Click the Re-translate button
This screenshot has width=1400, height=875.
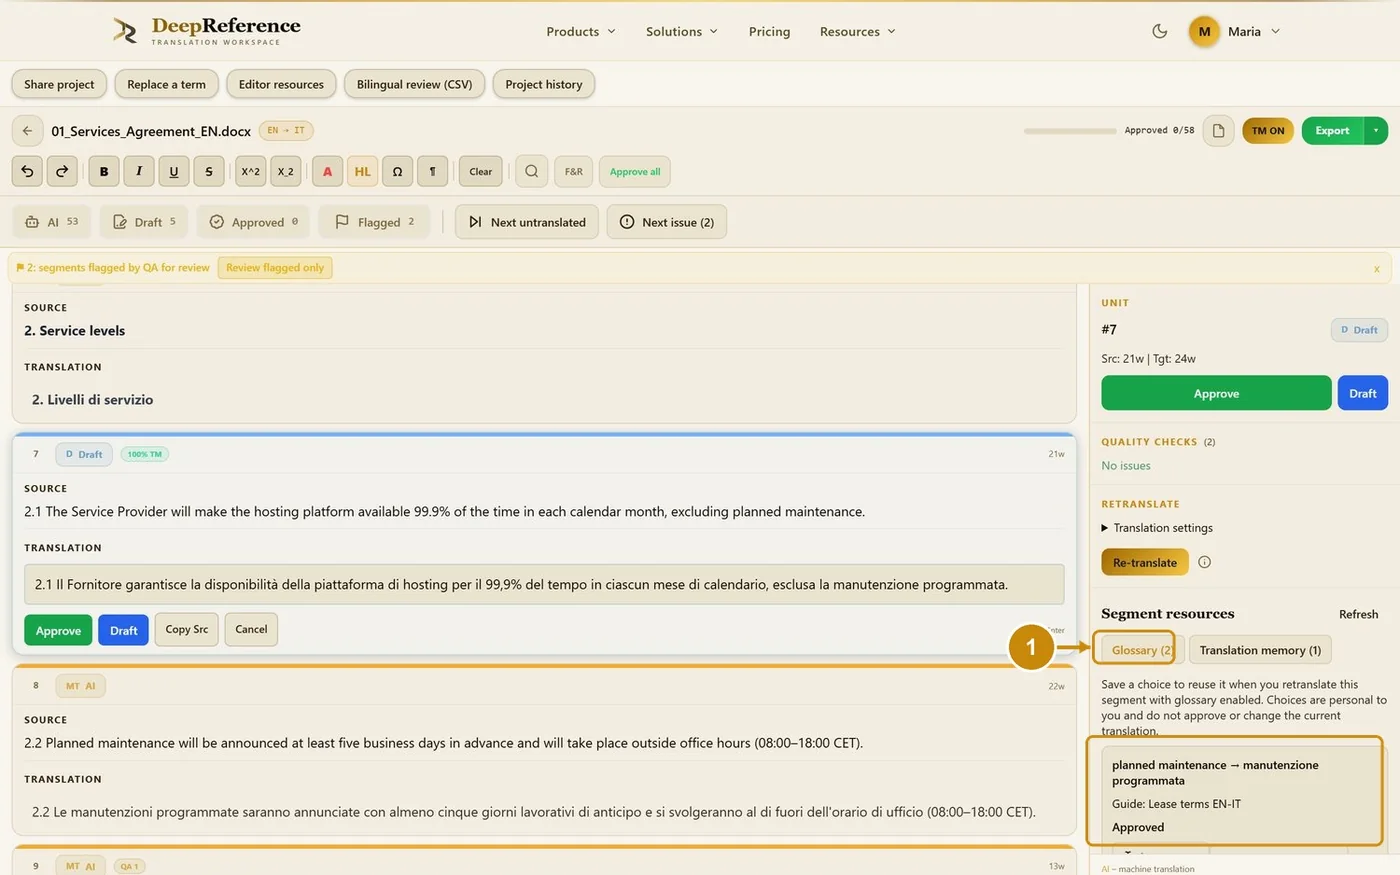tap(1145, 562)
